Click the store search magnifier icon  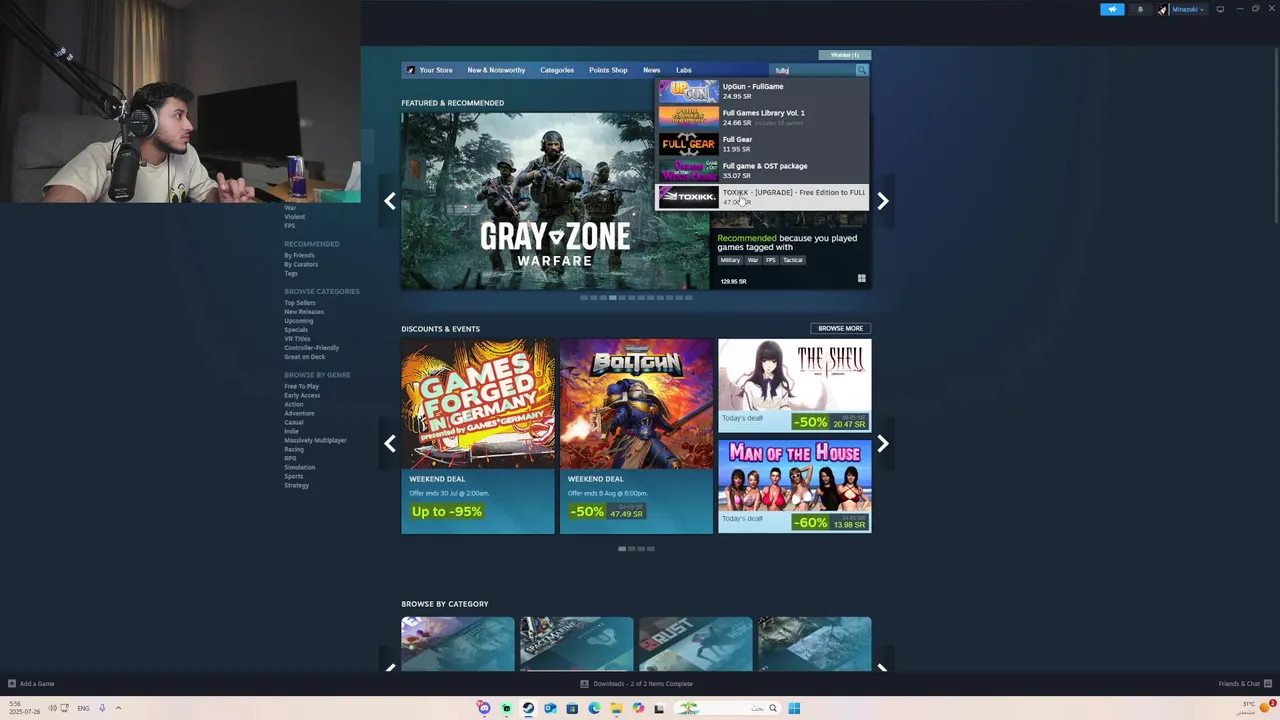[x=861, y=70]
